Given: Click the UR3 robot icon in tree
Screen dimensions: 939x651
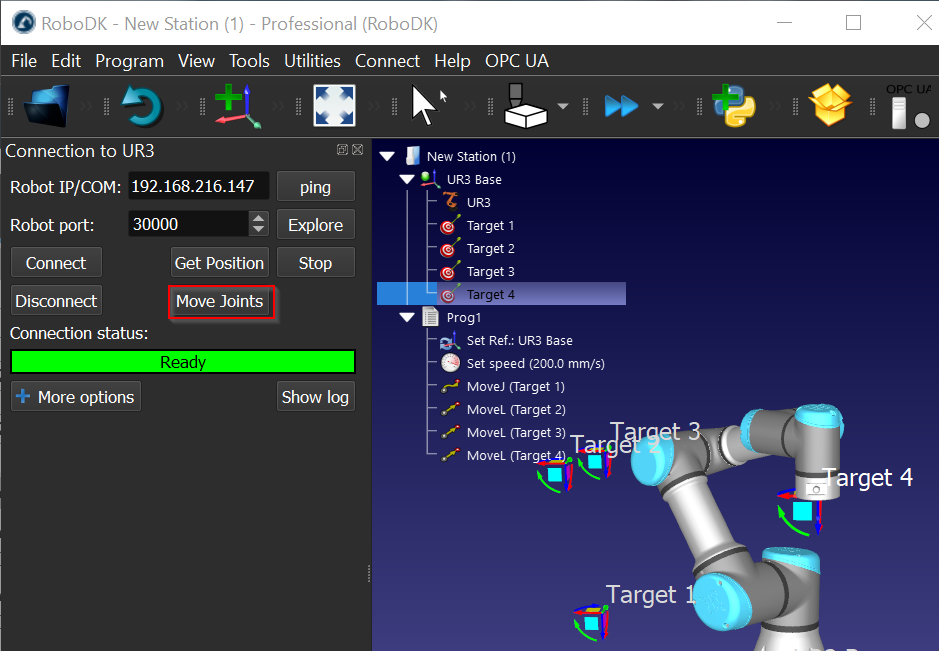Looking at the screenshot, I should pos(451,202).
